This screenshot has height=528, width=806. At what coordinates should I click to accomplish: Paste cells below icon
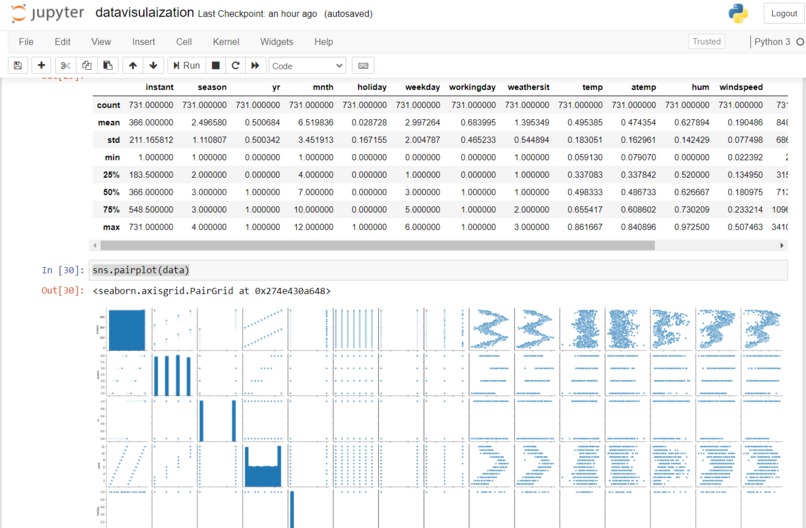[108, 66]
